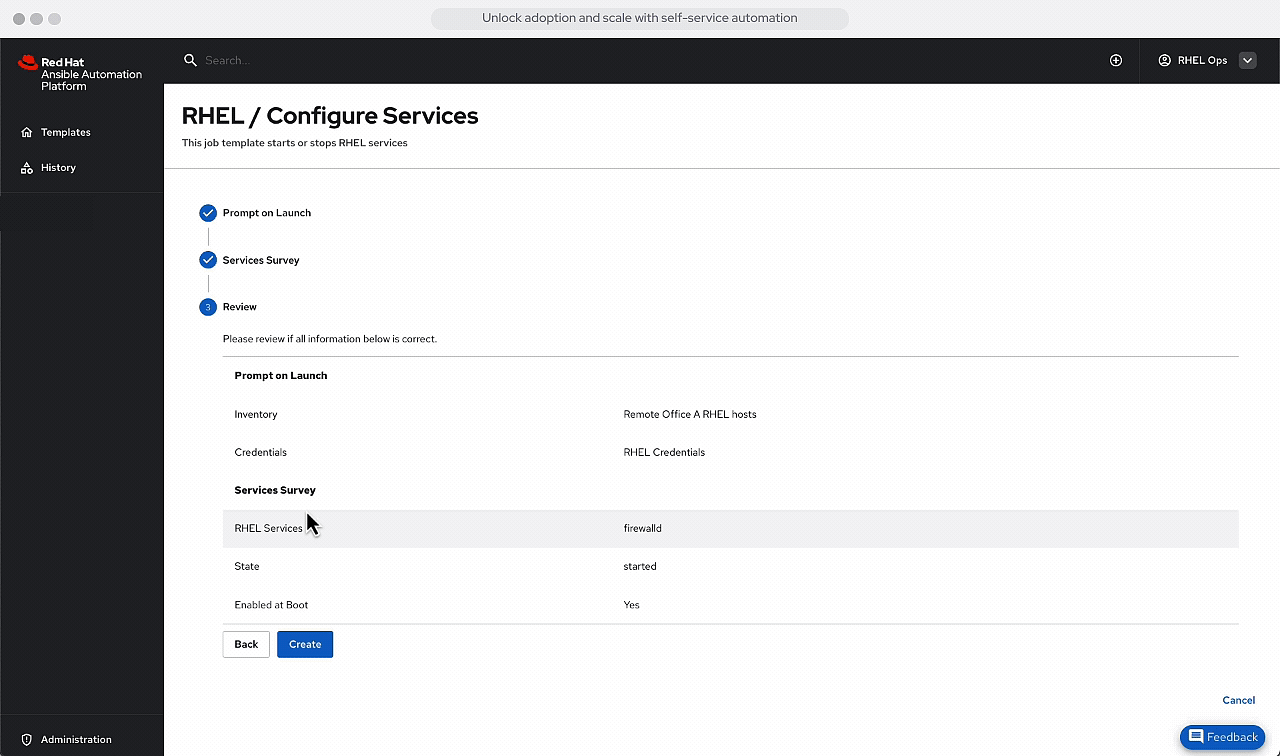Click the Templates home icon

click(27, 132)
